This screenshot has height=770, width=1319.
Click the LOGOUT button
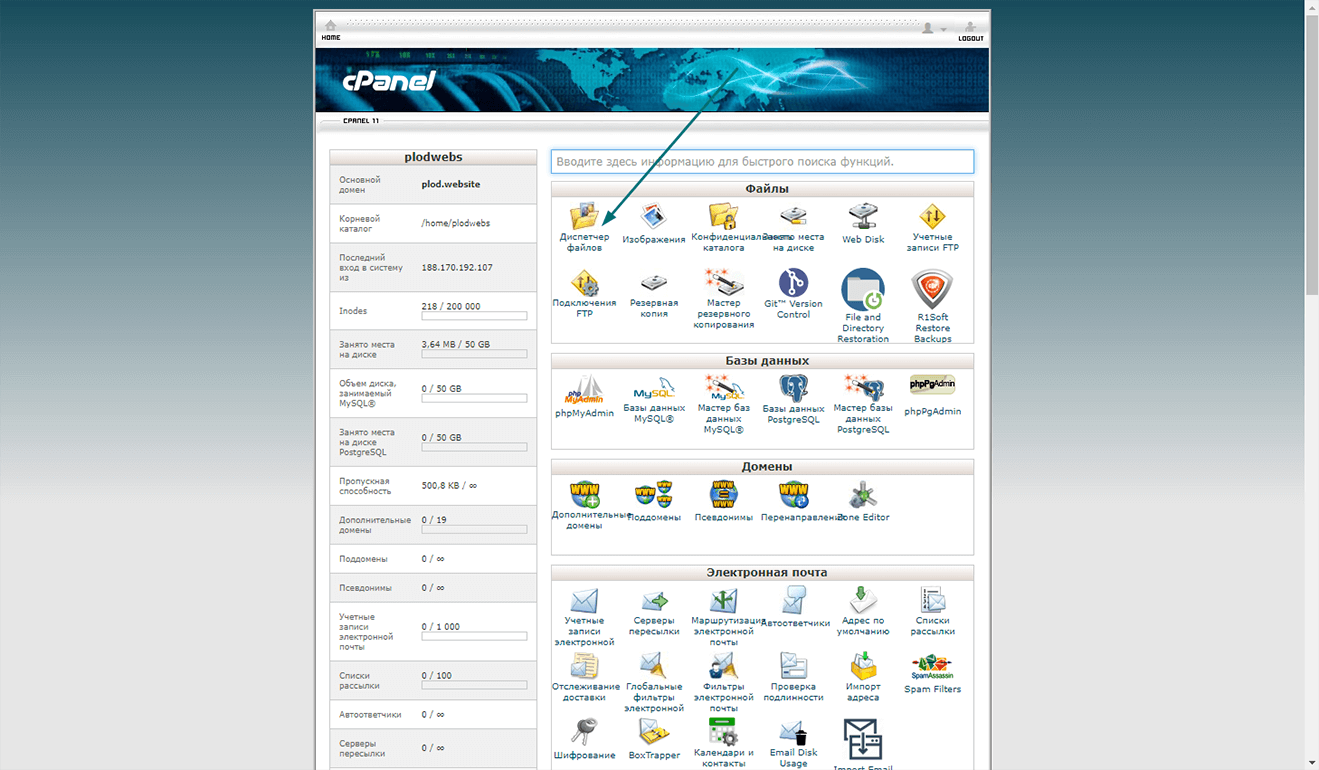coord(970,31)
